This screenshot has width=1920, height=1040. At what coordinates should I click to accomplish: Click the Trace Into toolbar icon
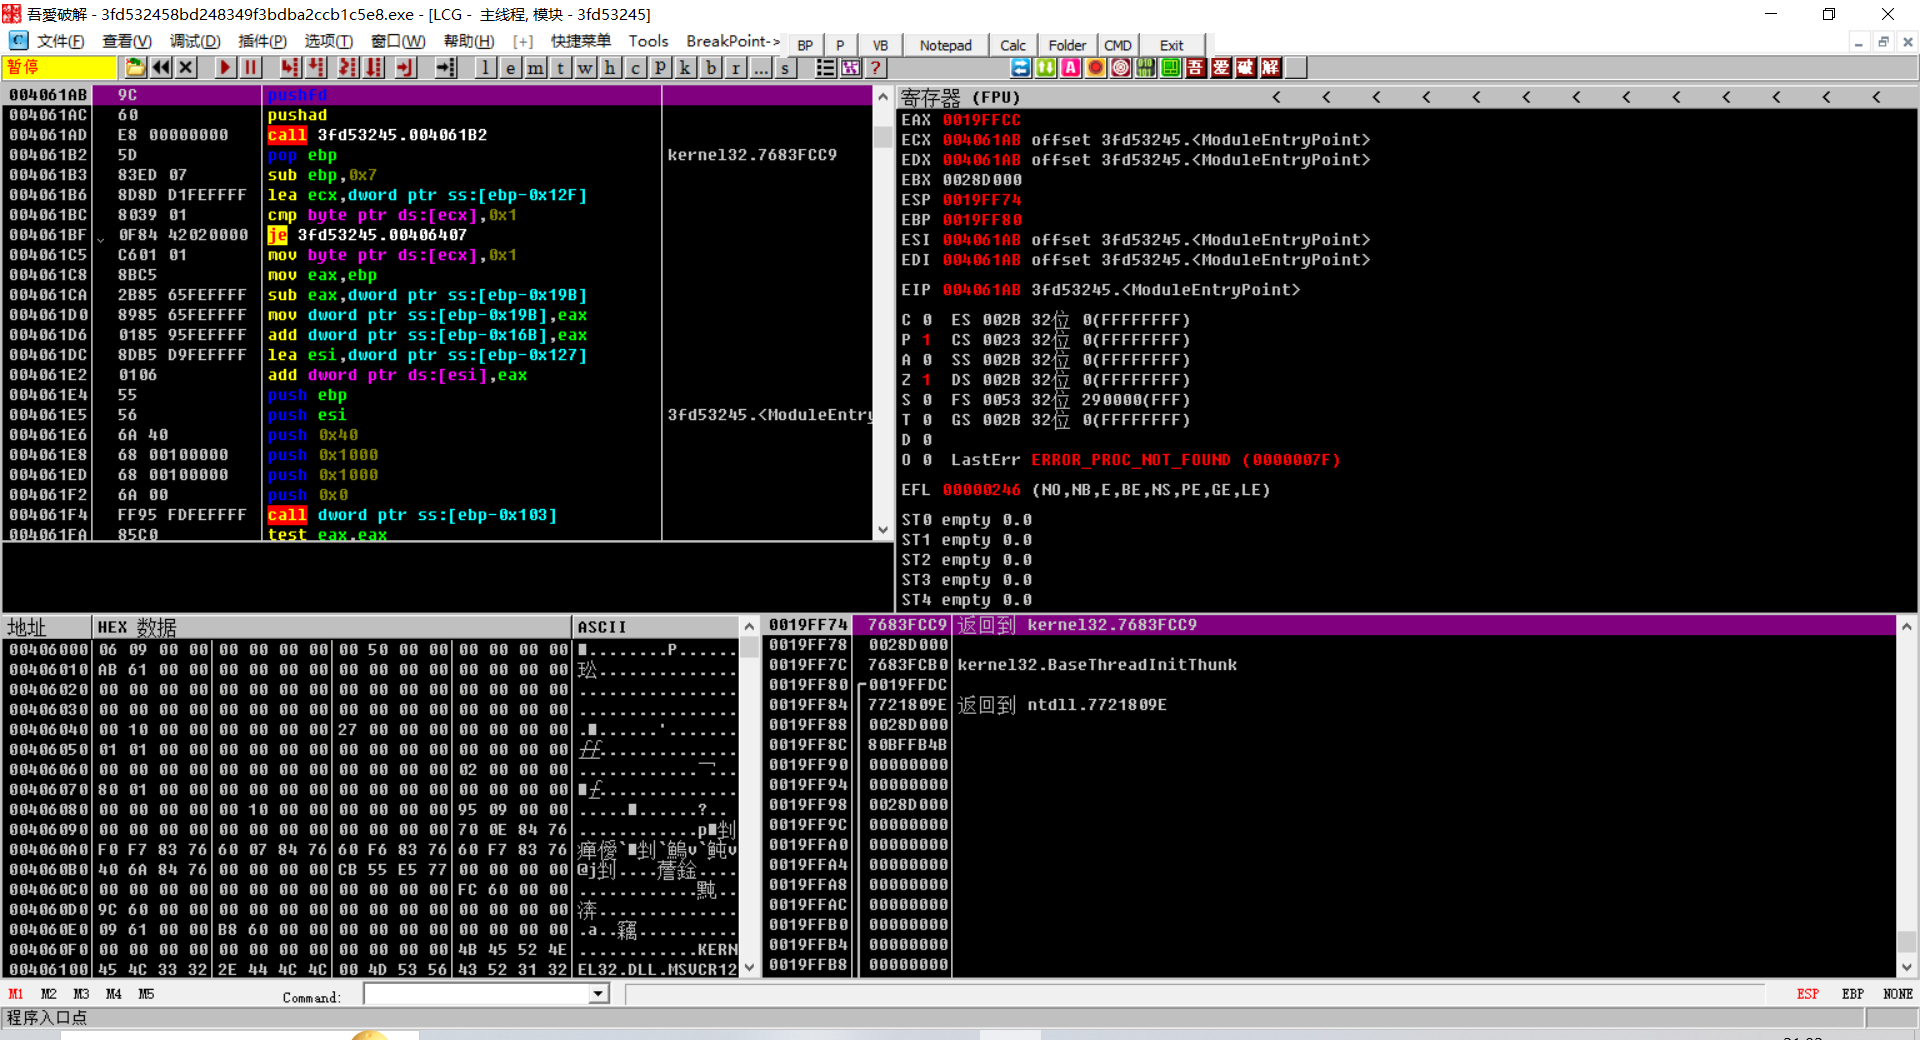(347, 67)
